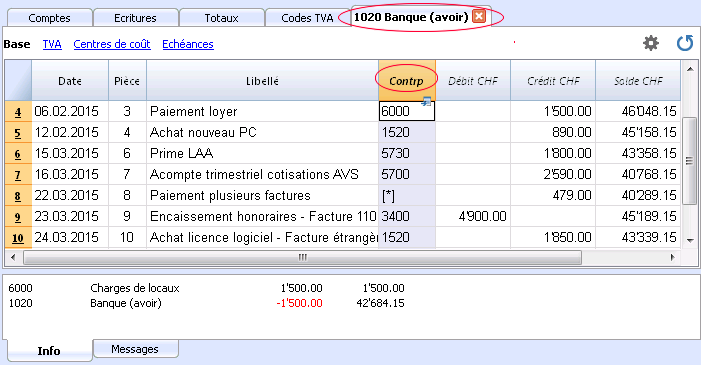
Task: Select the 1020 Banque (avoir) tab
Action: tap(411, 17)
